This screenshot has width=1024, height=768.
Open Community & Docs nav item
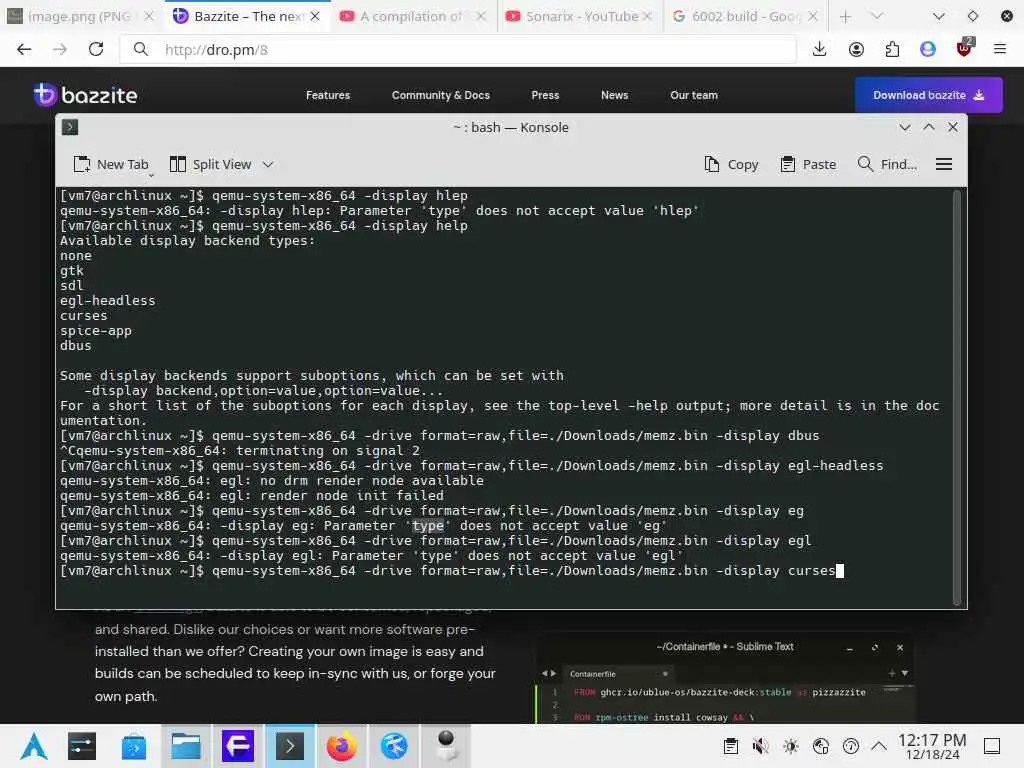[441, 95]
